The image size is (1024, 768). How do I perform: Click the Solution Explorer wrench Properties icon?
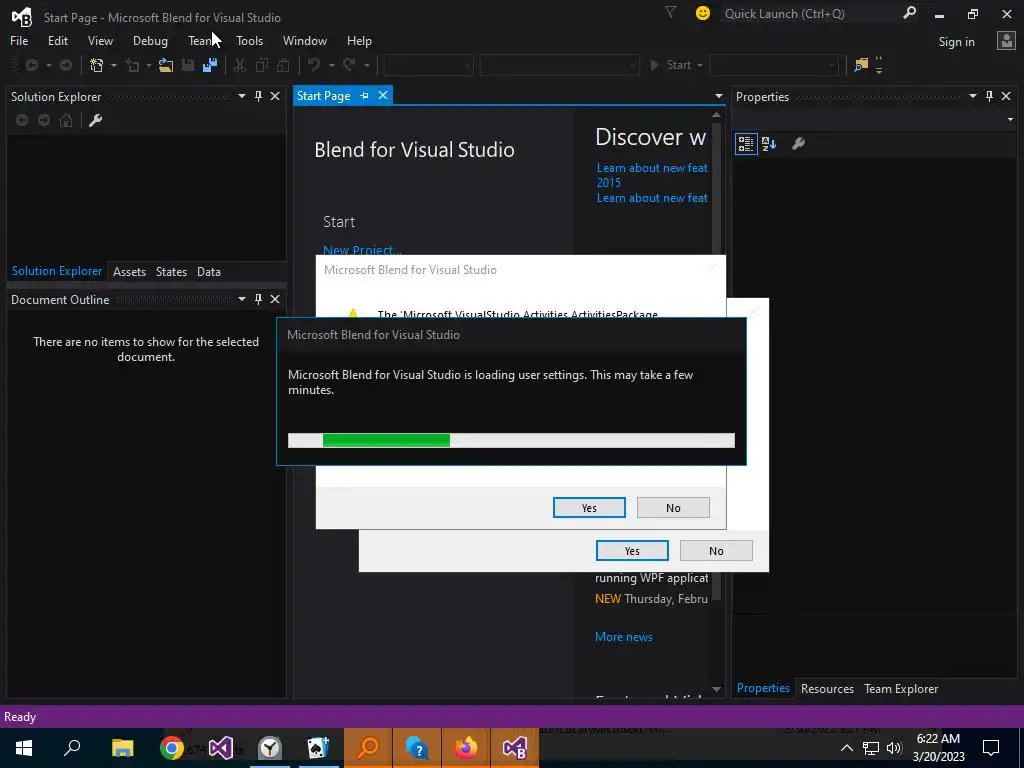(x=95, y=120)
